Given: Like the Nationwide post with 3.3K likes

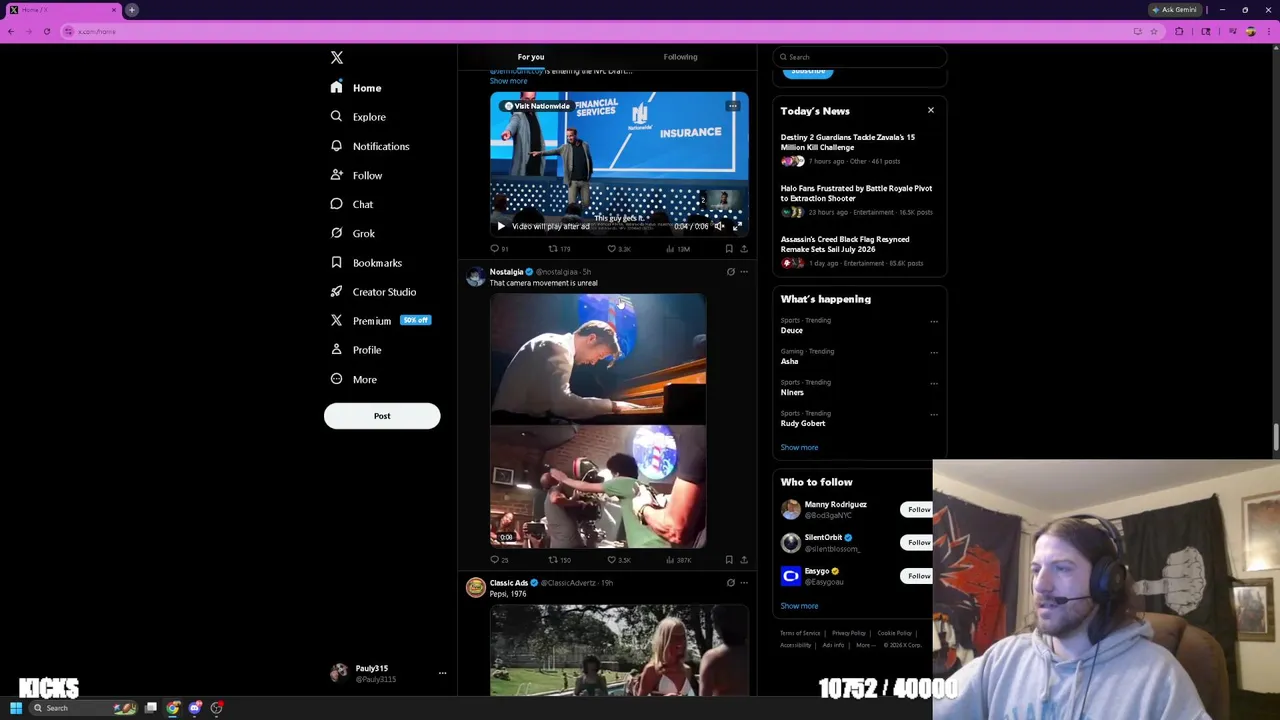Looking at the screenshot, I should tap(619, 249).
